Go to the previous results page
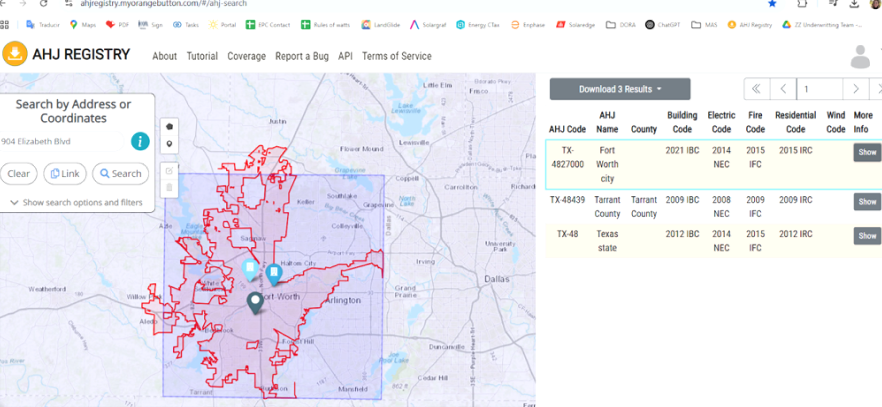Image resolution: width=882 pixels, height=407 pixels. point(783,89)
